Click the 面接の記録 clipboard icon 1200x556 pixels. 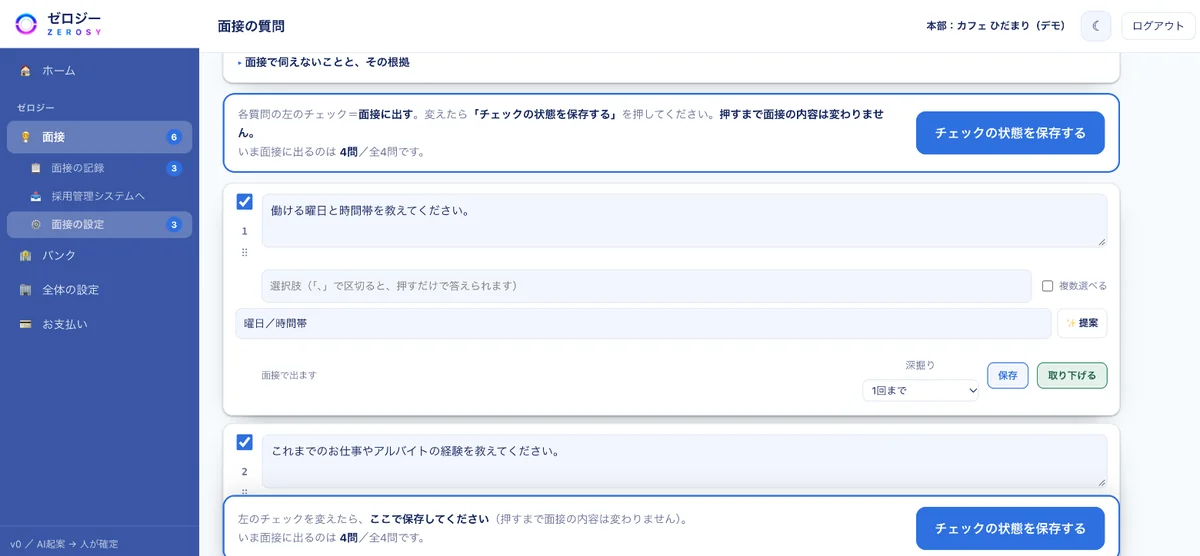coord(36,168)
